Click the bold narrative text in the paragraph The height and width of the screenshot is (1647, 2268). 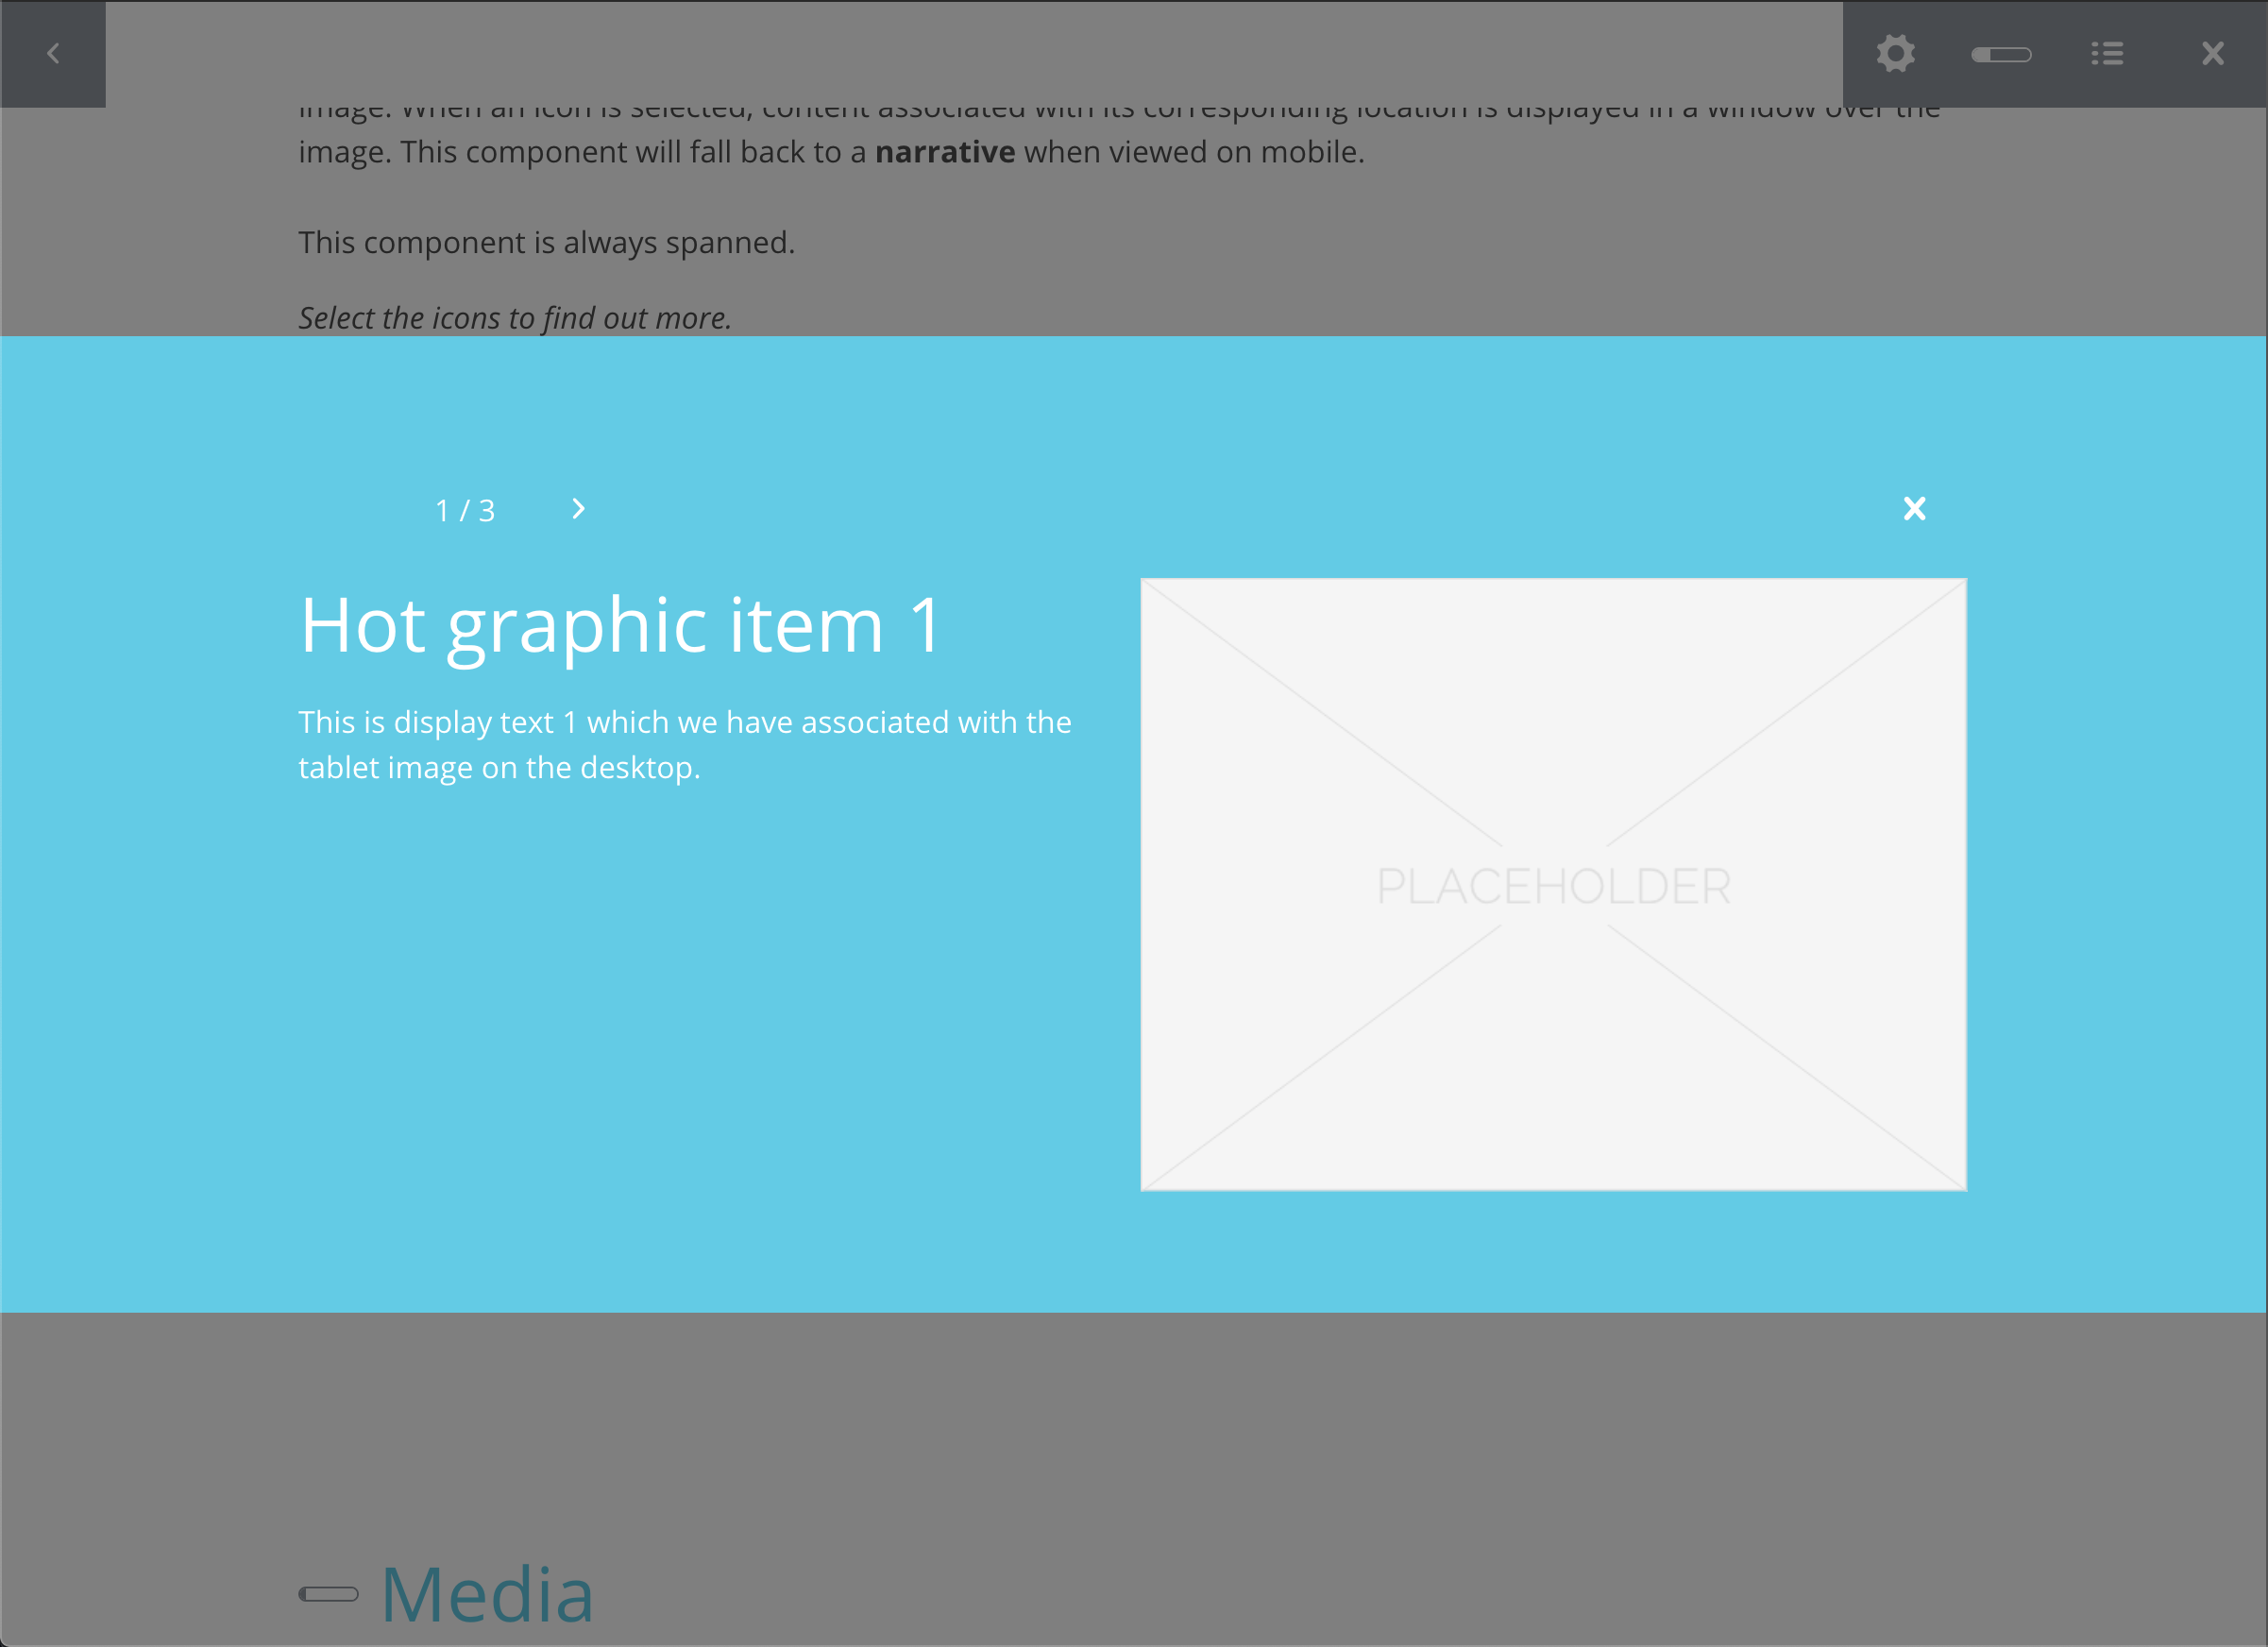[x=944, y=152]
